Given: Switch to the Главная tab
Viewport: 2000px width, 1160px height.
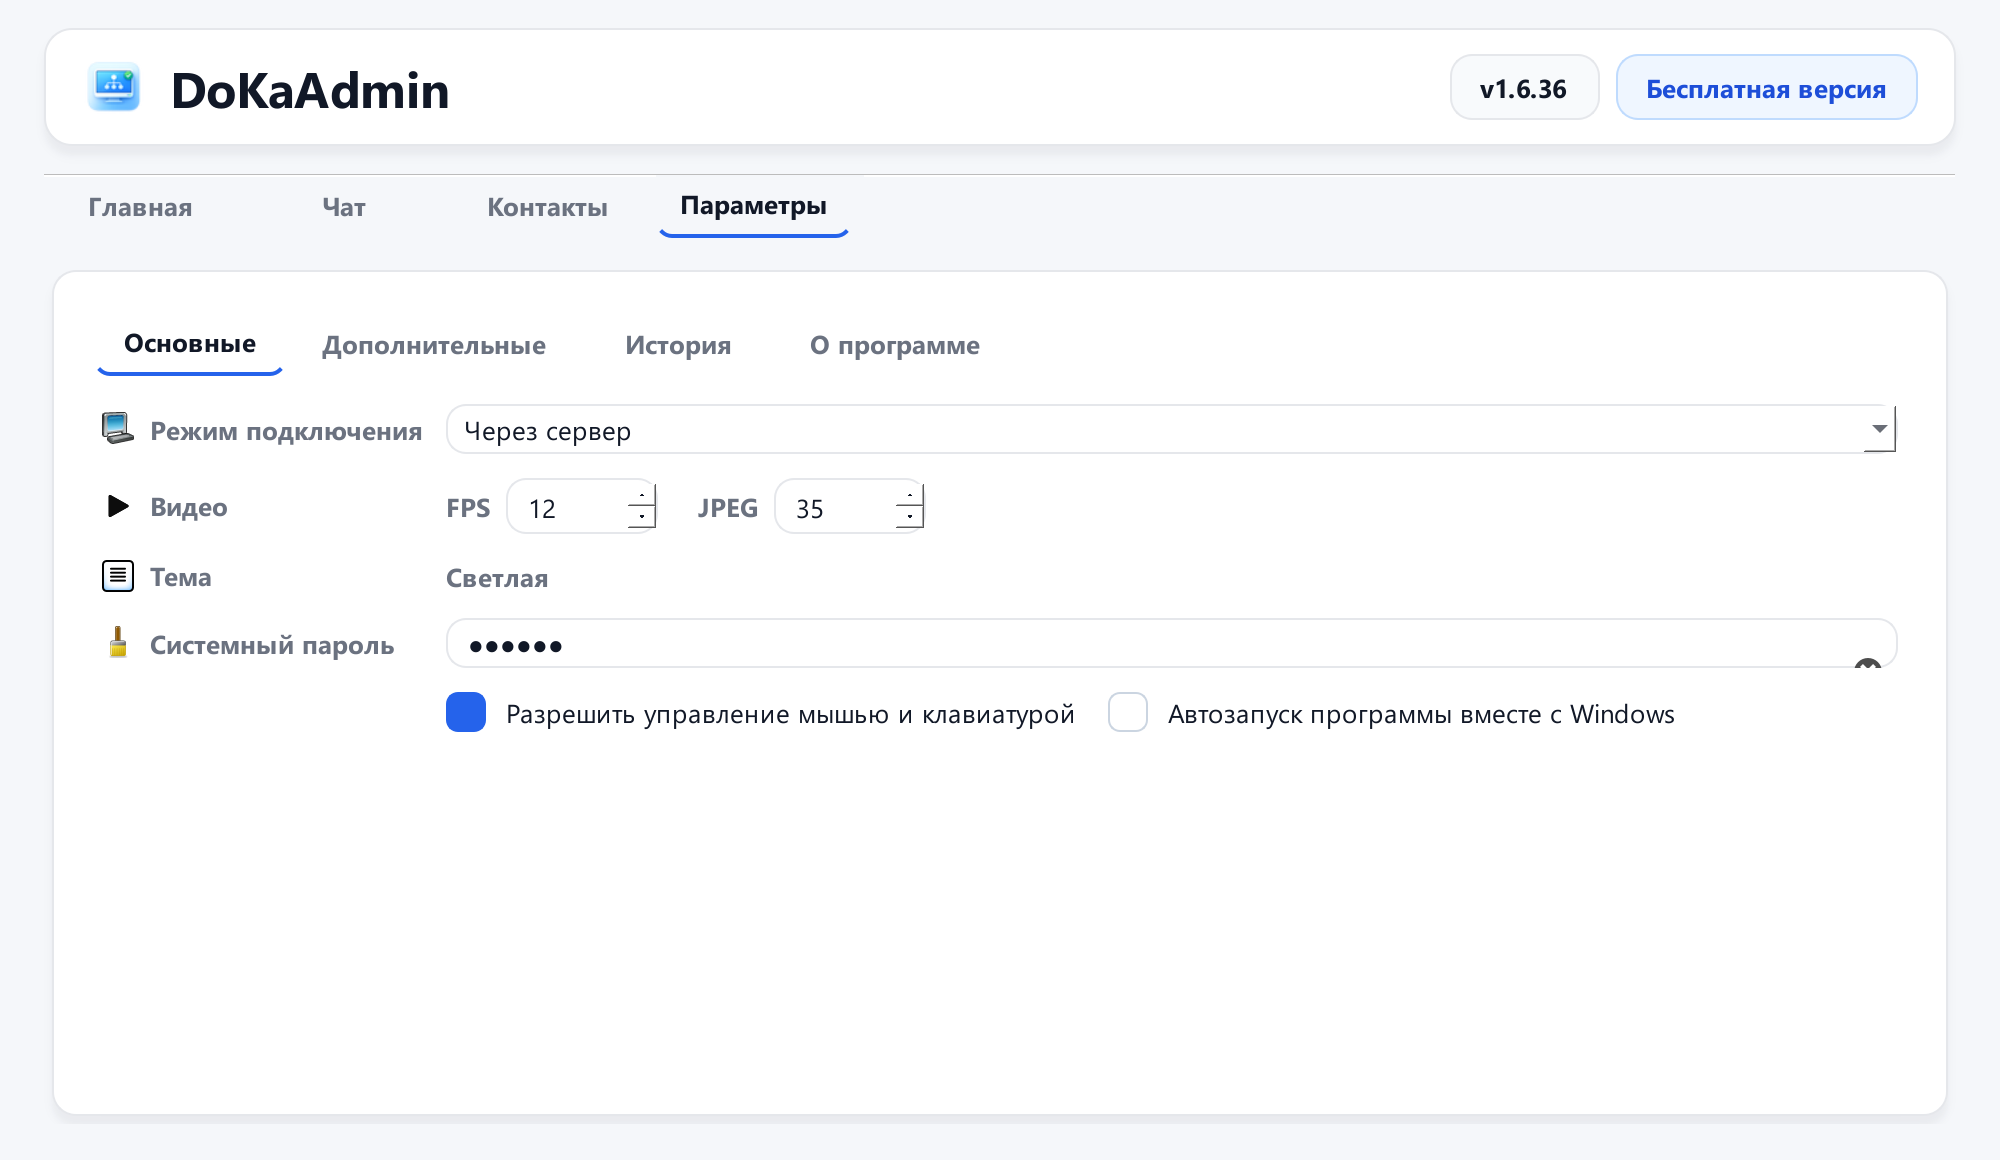Looking at the screenshot, I should click(140, 207).
